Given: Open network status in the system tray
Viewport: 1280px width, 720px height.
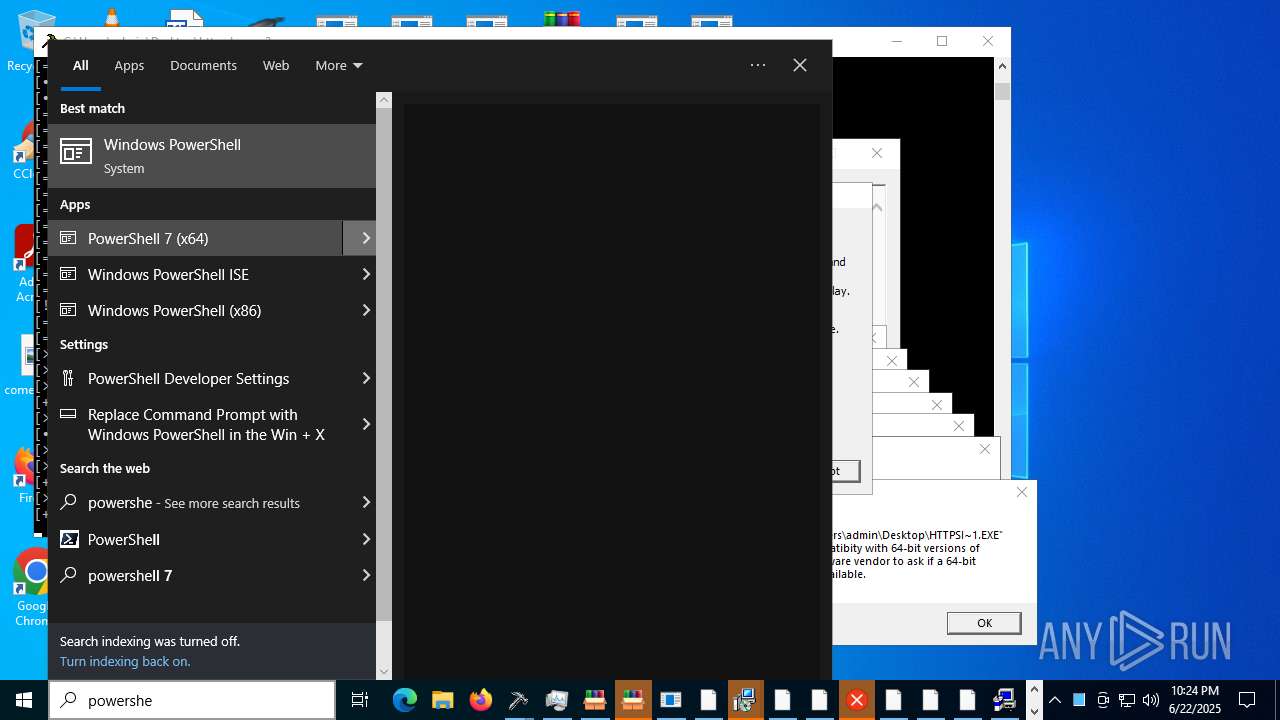Looking at the screenshot, I should coord(1127,700).
